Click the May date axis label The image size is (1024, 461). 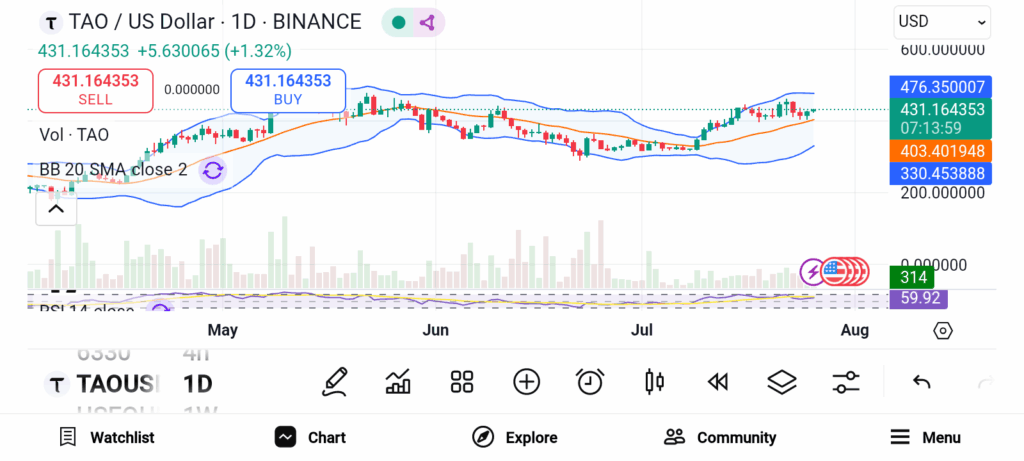pos(223,330)
